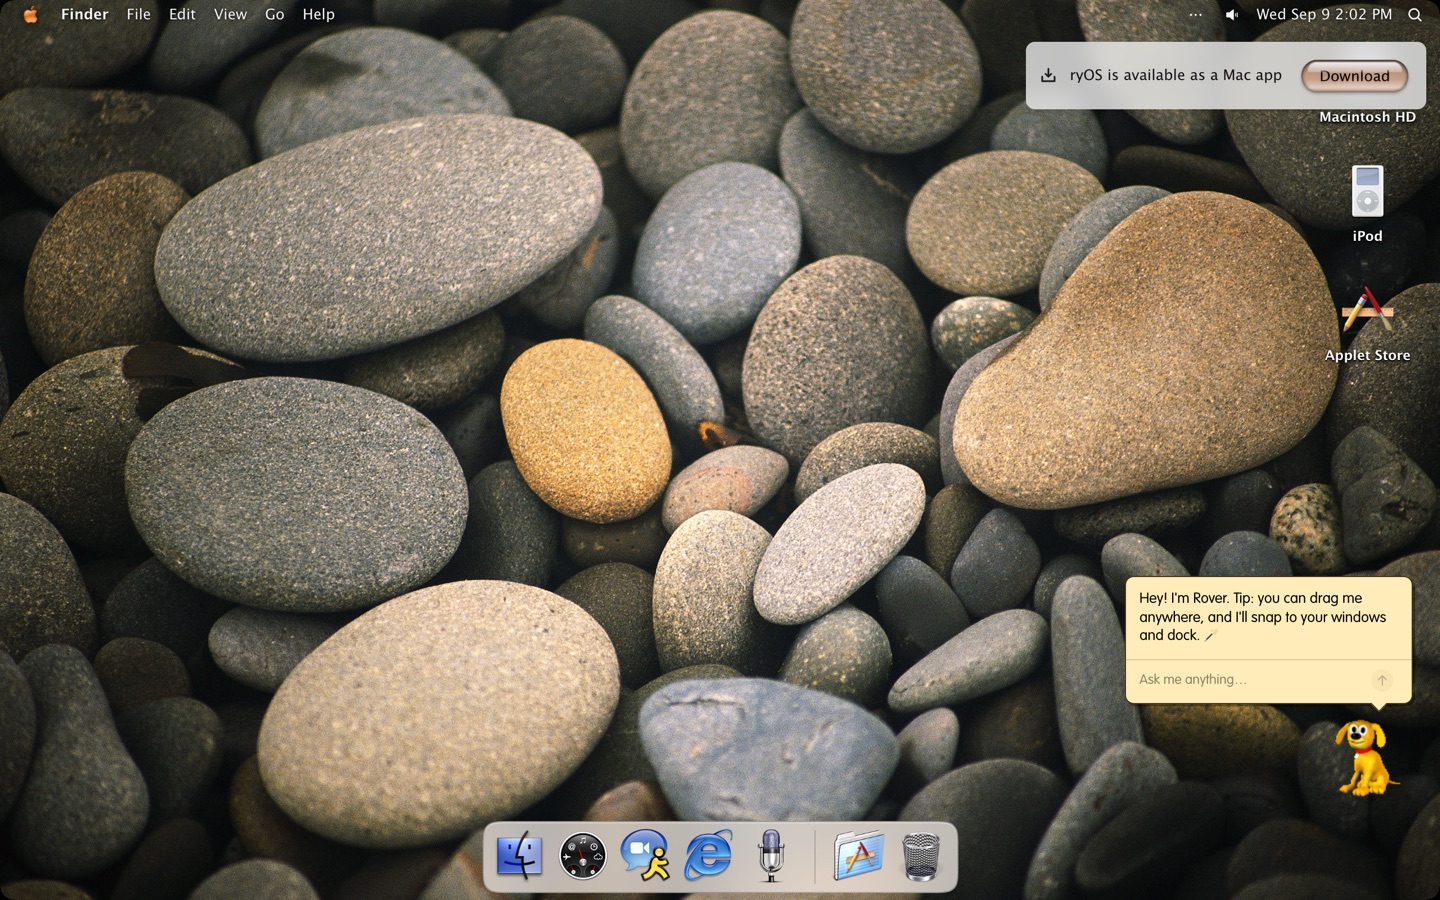
Task: Click Rover the yellow dog
Action: point(1365,758)
